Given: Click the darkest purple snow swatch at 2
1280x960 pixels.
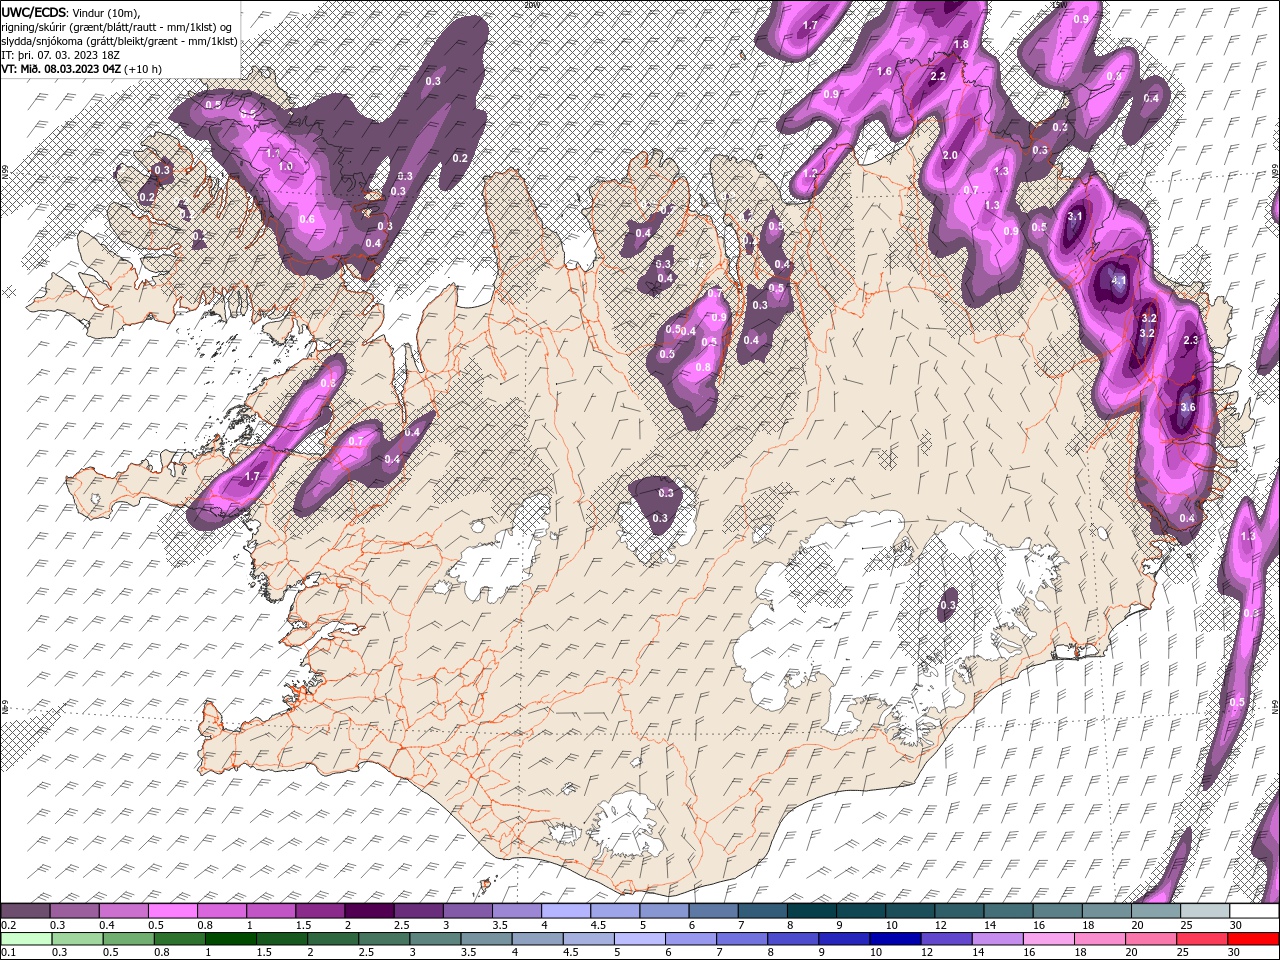Looking at the screenshot, I should (x=370, y=910).
